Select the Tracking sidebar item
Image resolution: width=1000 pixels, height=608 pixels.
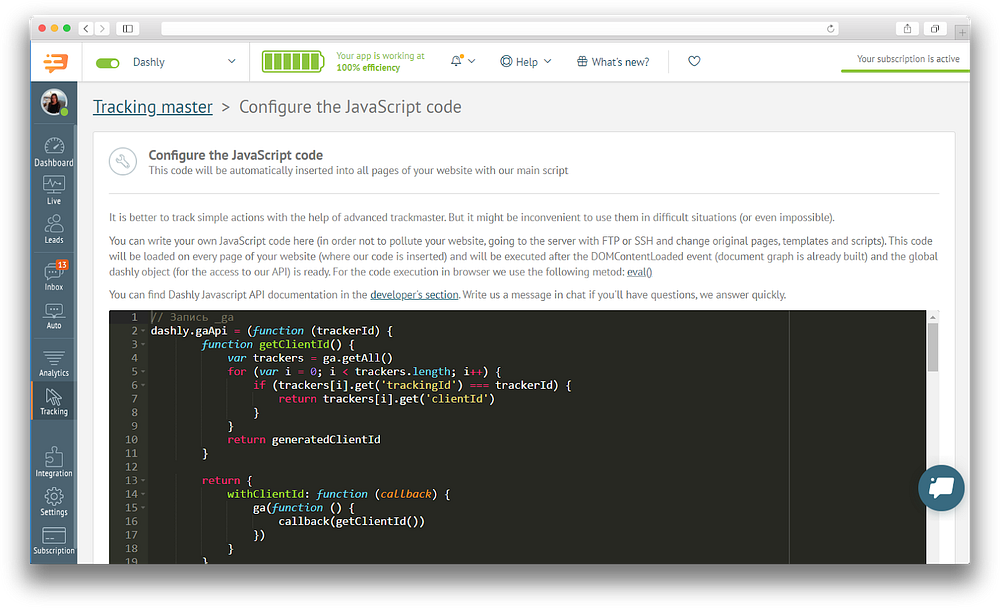[x=54, y=401]
